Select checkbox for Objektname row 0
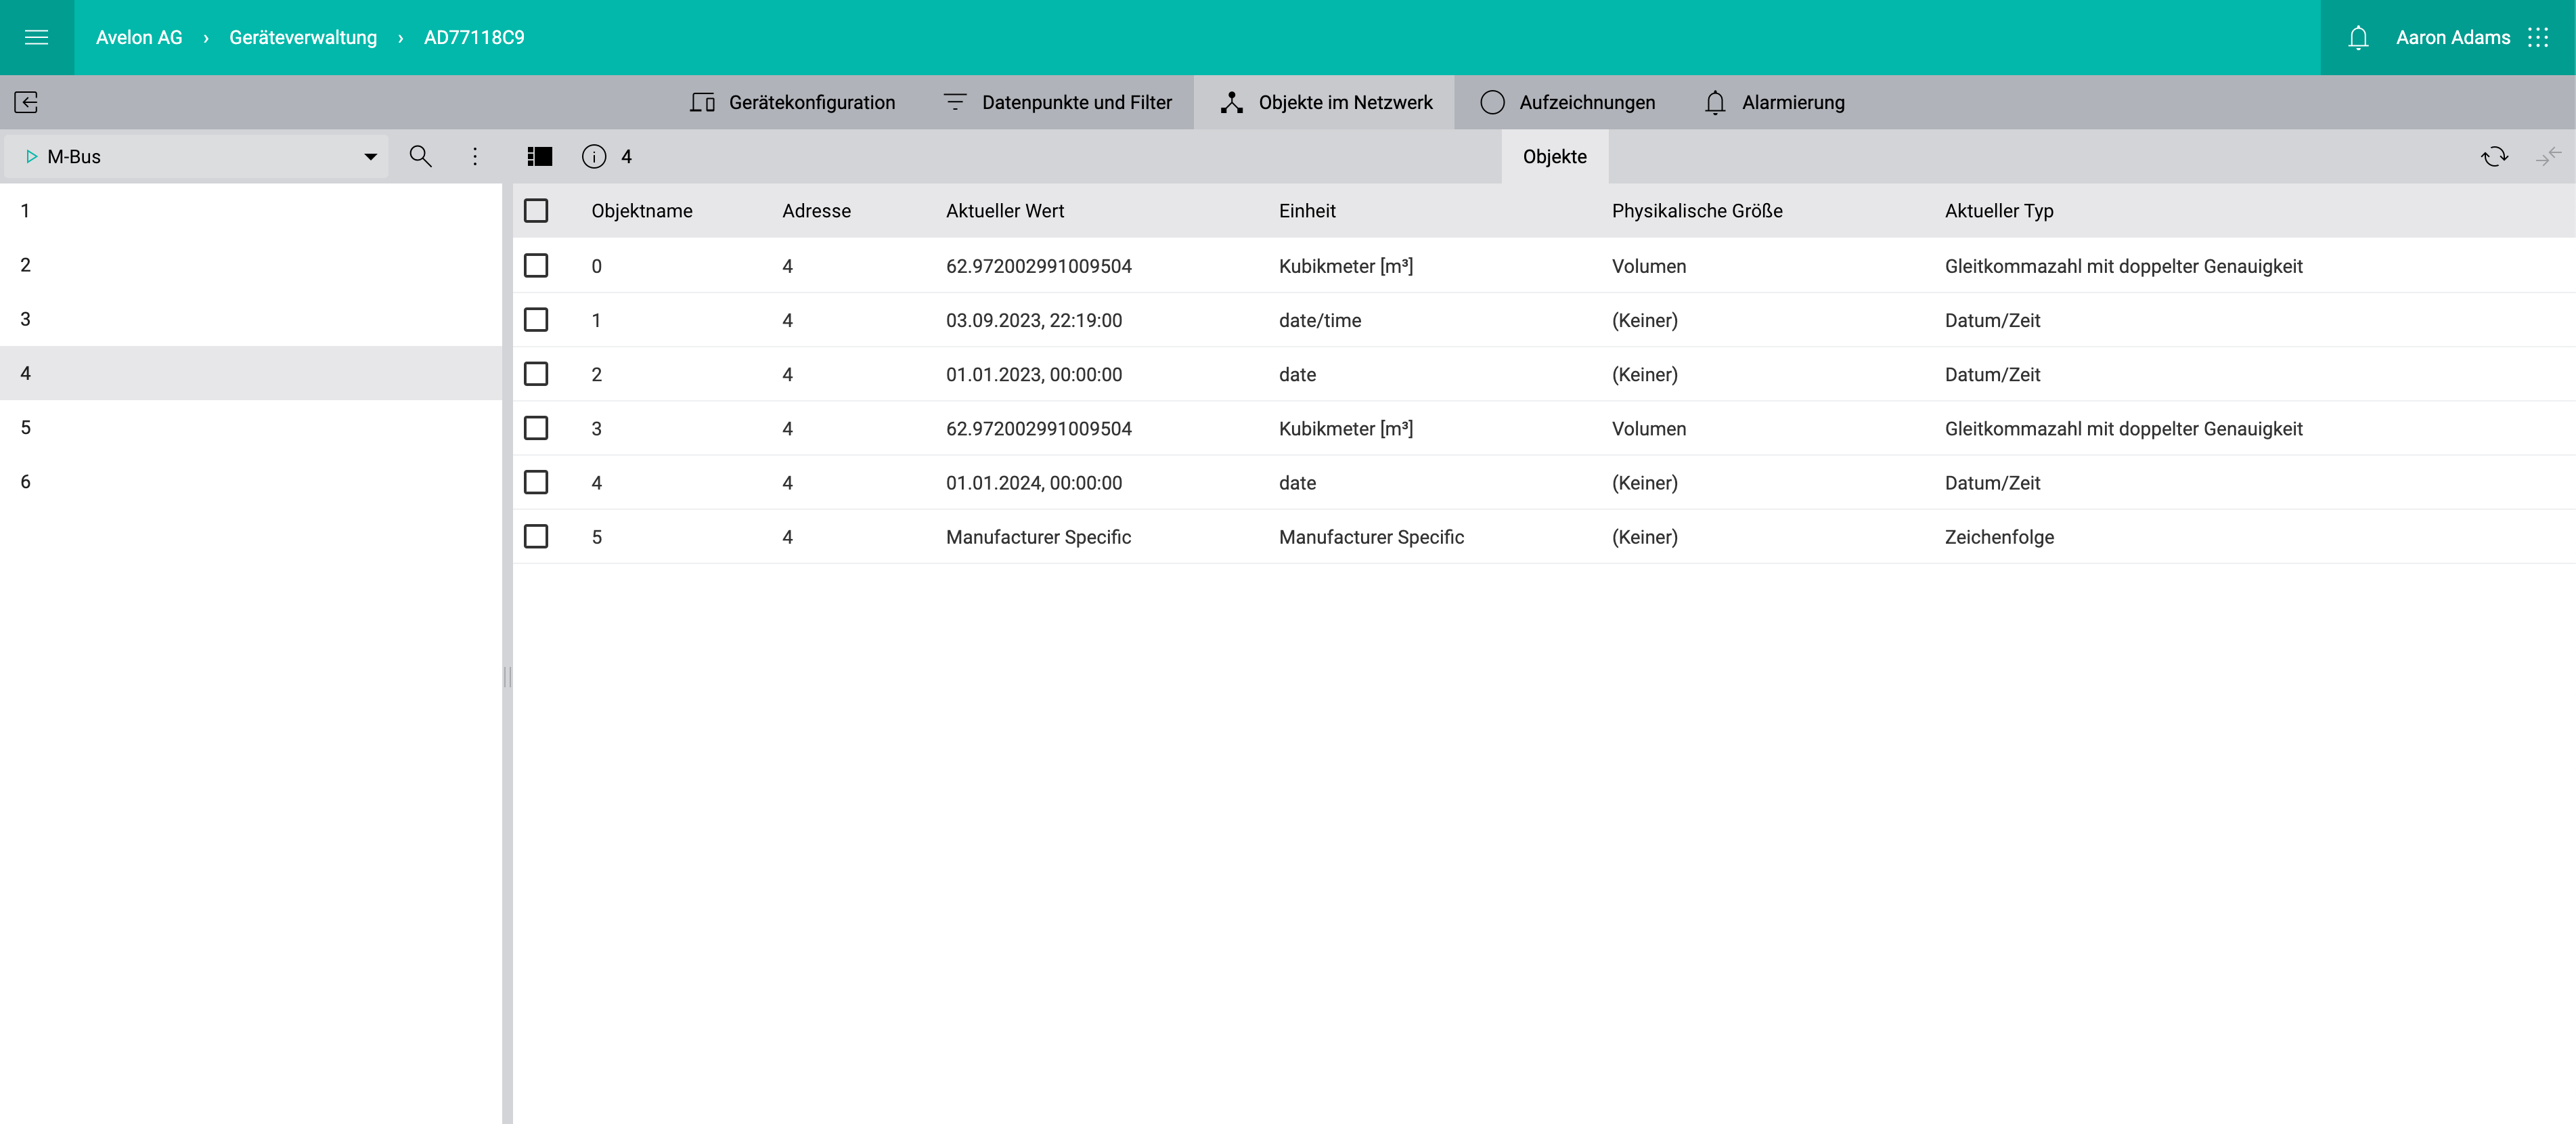Image resolution: width=2576 pixels, height=1124 pixels. (x=537, y=265)
